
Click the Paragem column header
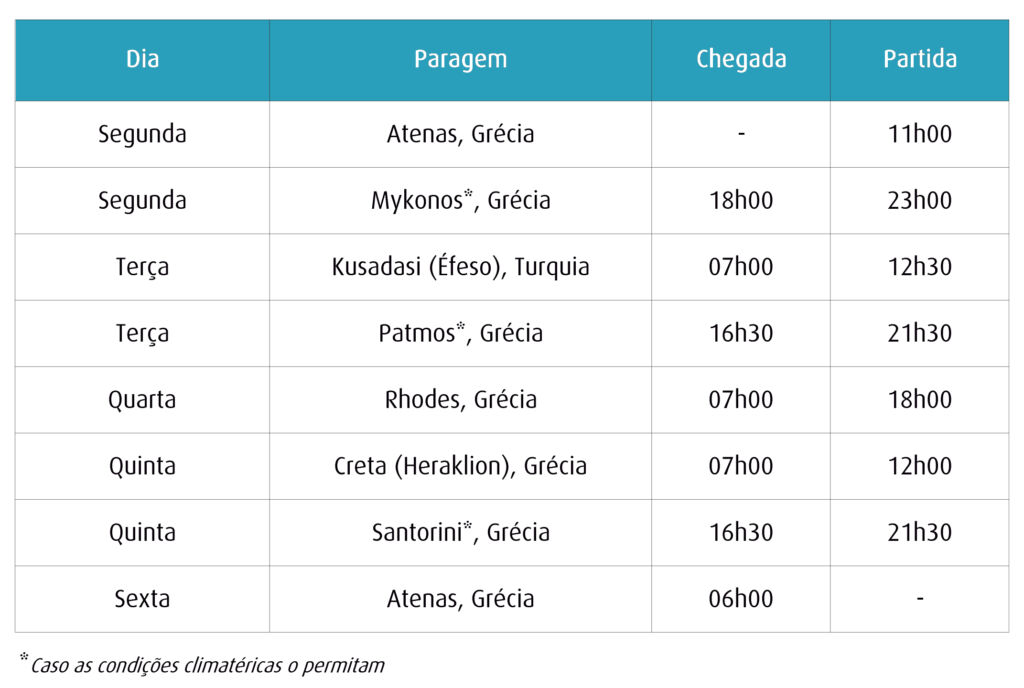pyautogui.click(x=460, y=59)
